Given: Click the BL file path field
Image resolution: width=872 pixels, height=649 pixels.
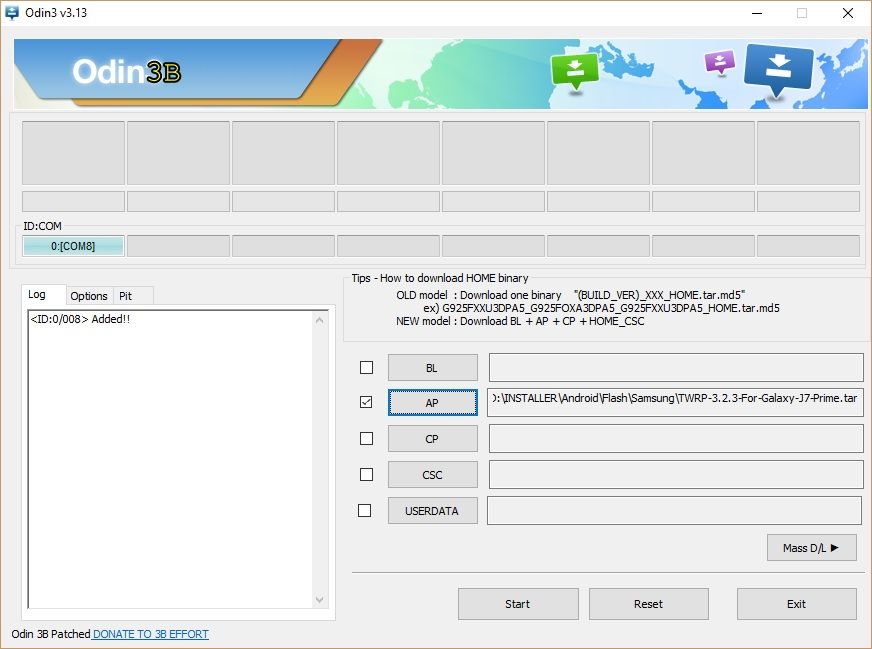Looking at the screenshot, I should [x=676, y=368].
